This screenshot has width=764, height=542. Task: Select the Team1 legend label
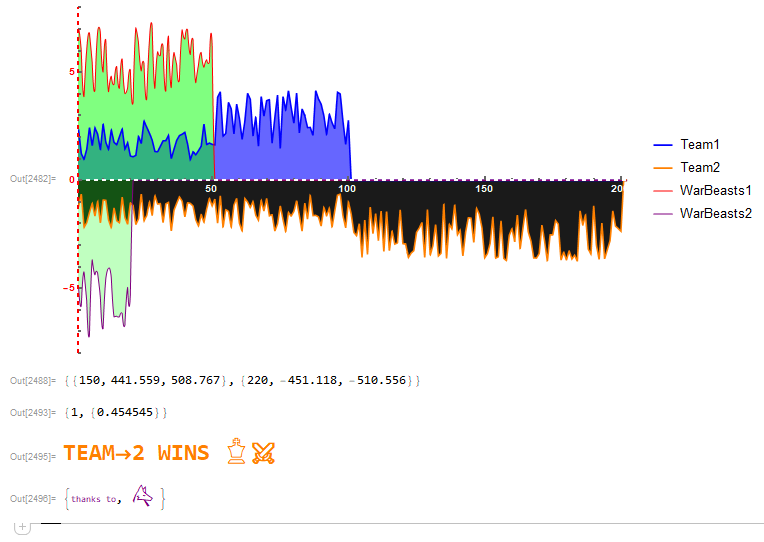coord(700,144)
